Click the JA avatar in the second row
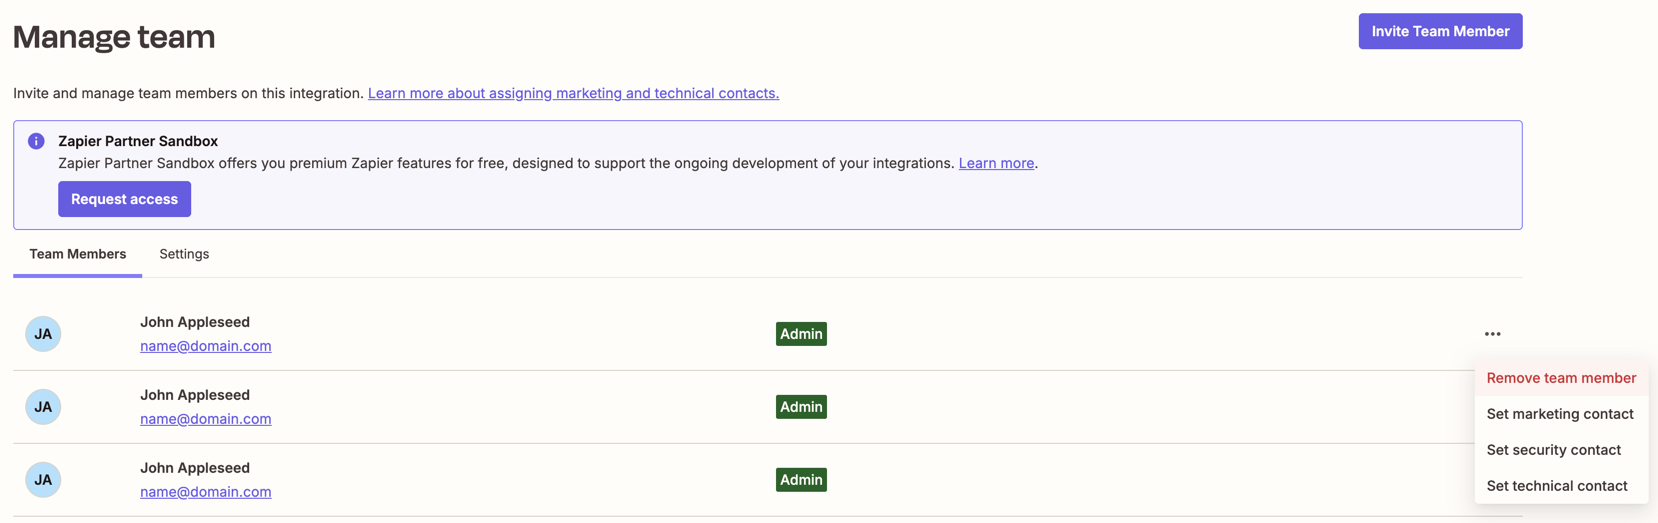The width and height of the screenshot is (1658, 523). tap(43, 407)
